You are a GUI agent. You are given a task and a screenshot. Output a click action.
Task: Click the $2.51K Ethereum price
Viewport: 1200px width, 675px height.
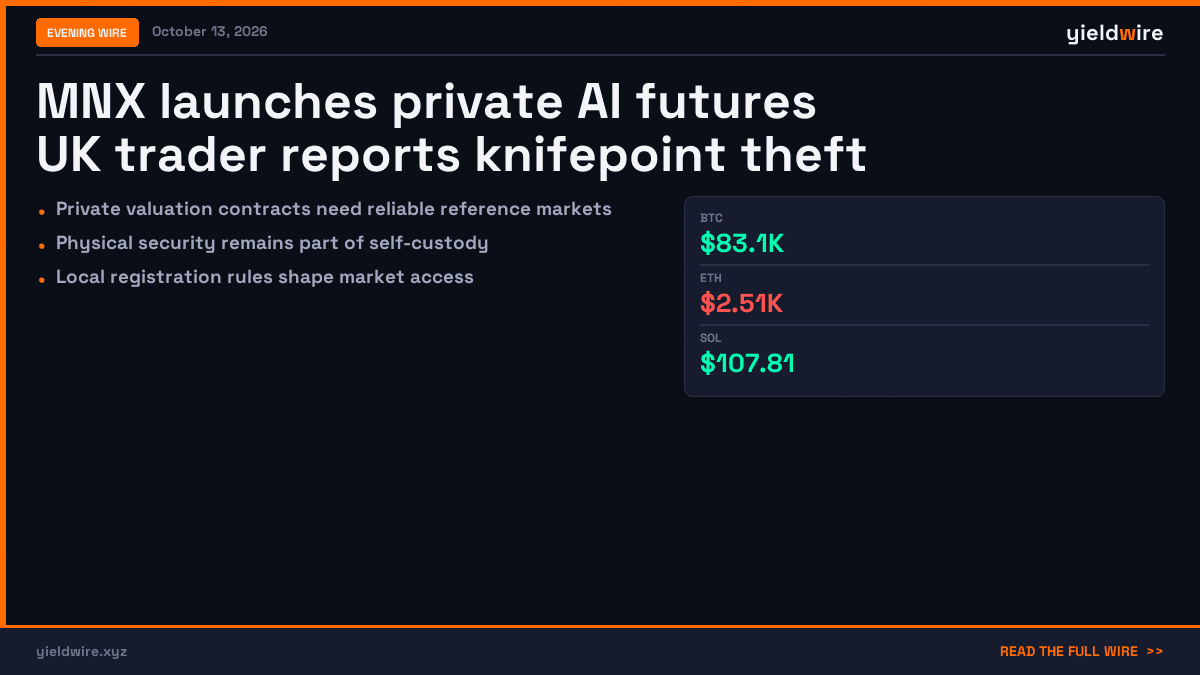pyautogui.click(x=742, y=303)
